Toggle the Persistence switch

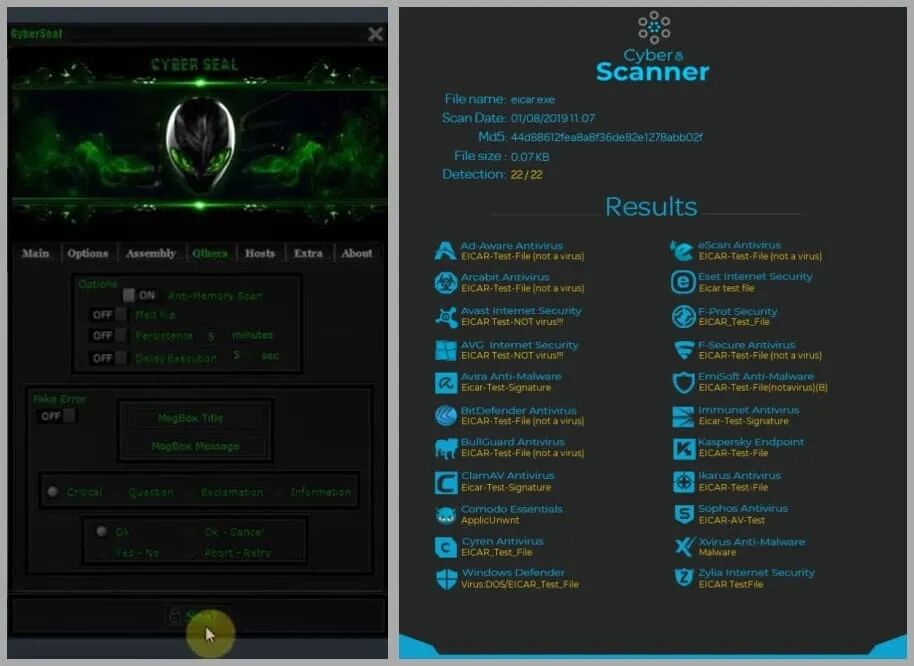pyautogui.click(x=108, y=336)
